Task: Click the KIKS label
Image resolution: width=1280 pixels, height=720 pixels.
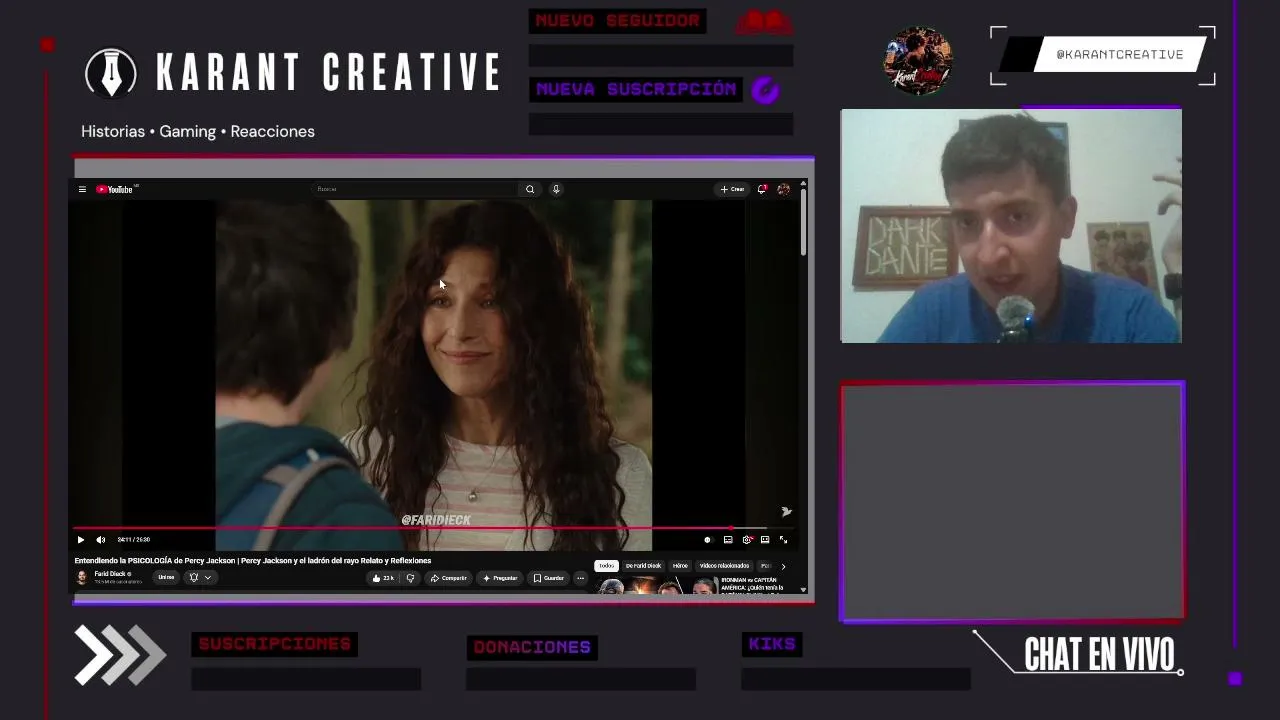Action: (772, 645)
